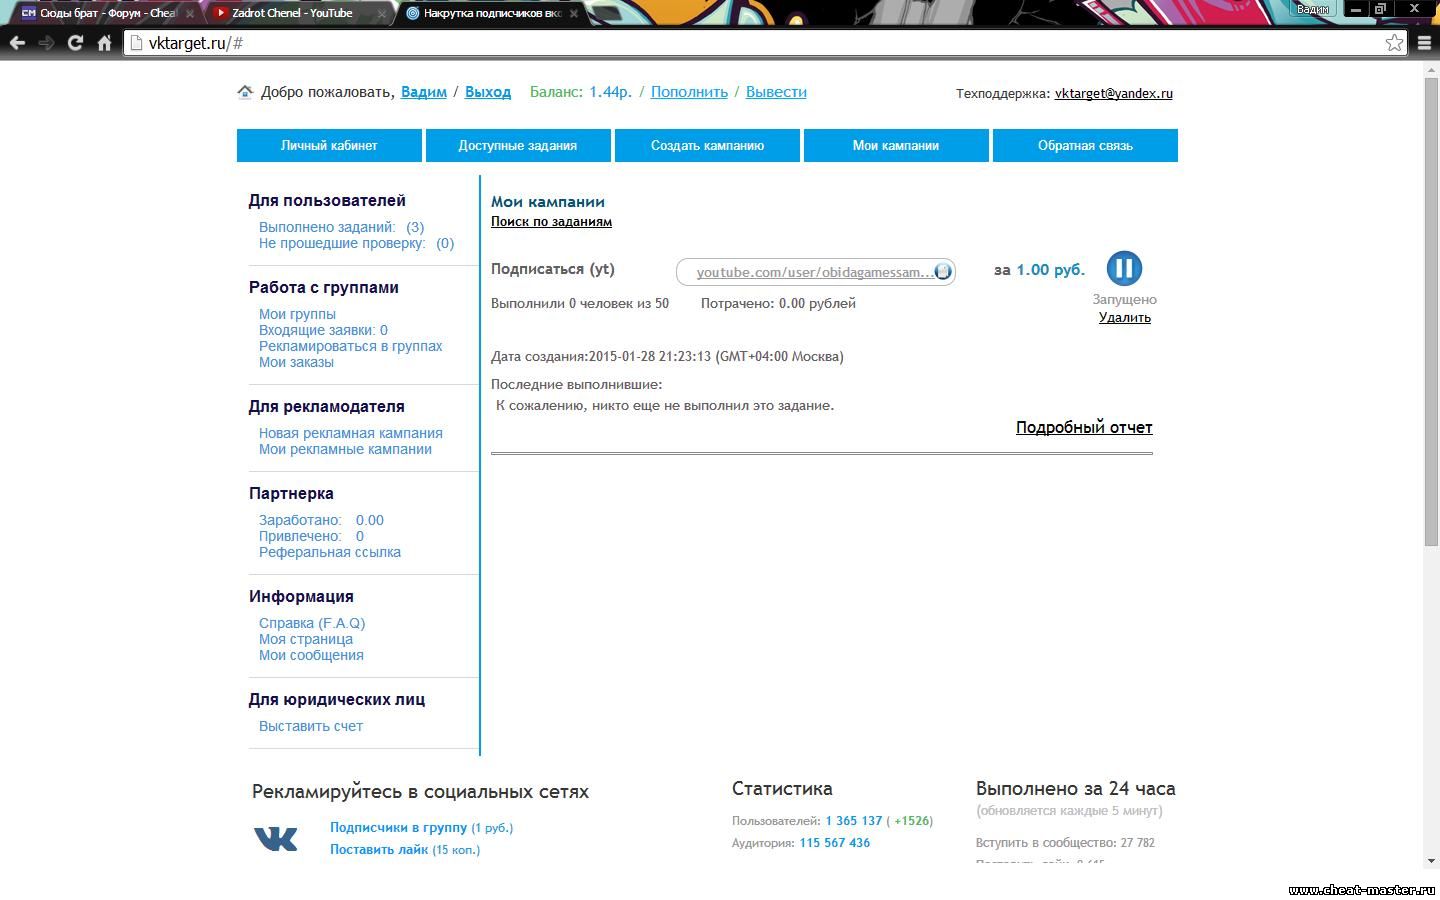Open Подробный отчет link
This screenshot has width=1440, height=900.
(x=1084, y=427)
